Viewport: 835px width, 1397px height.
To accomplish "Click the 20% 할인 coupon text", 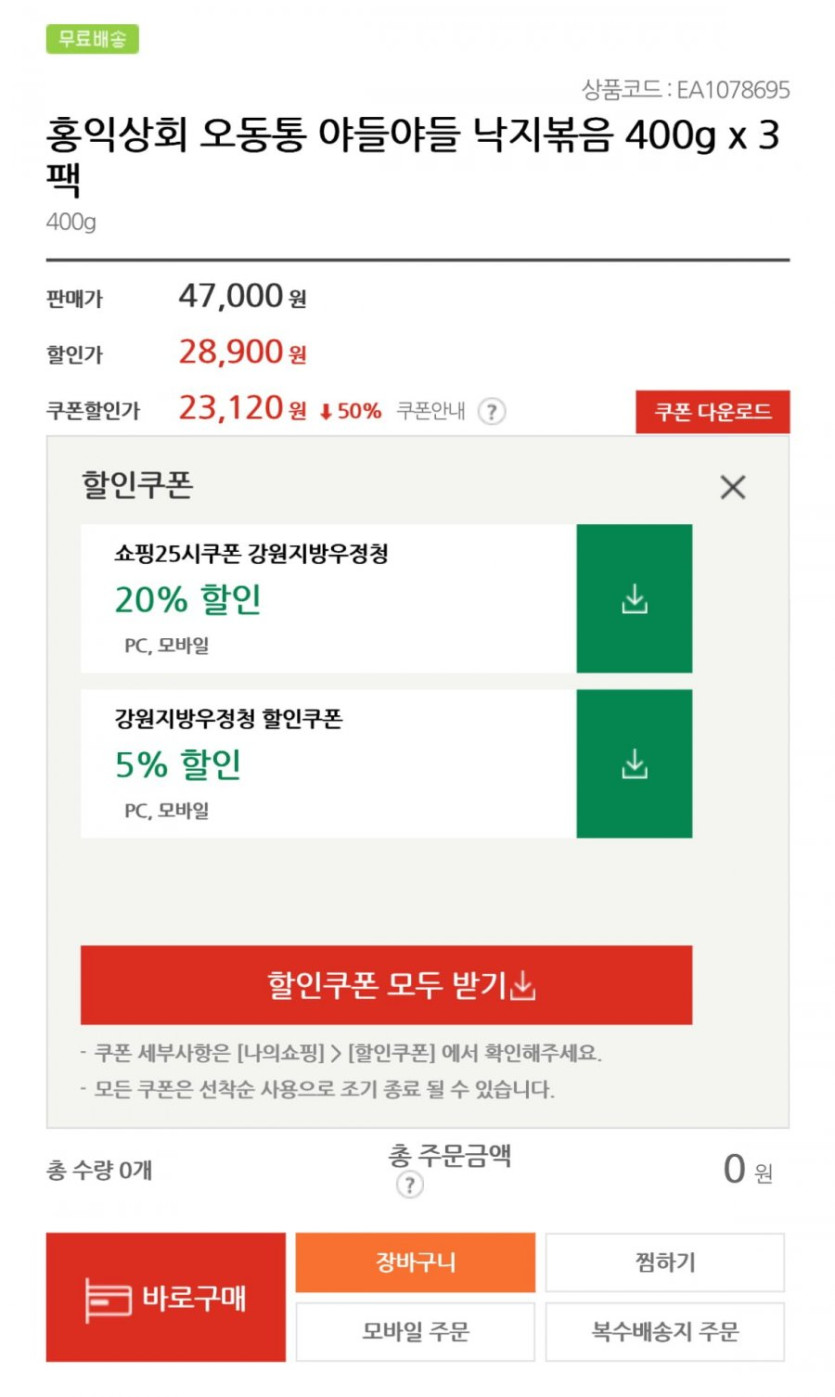I will pos(188,600).
